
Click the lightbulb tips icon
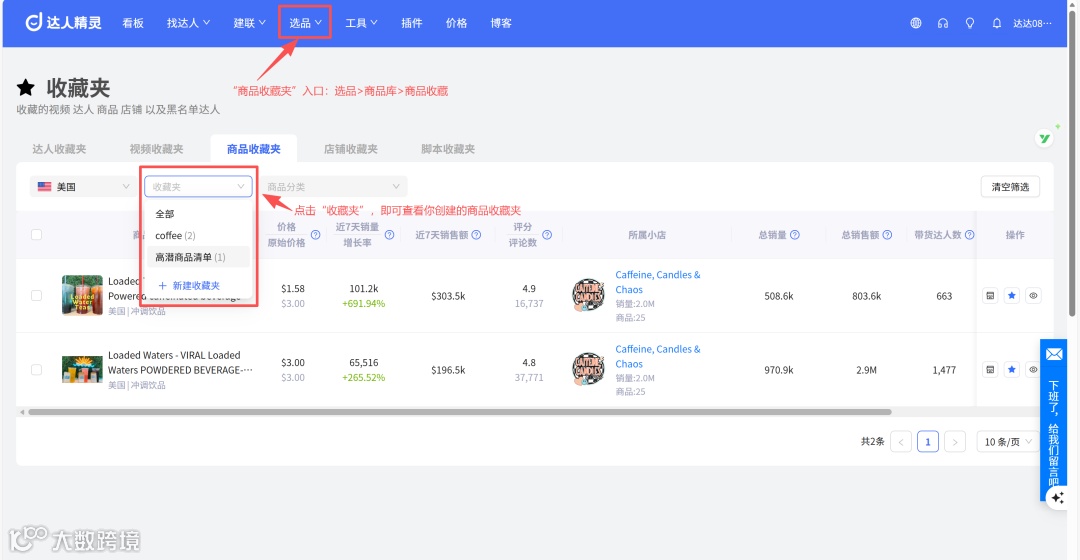coord(969,23)
